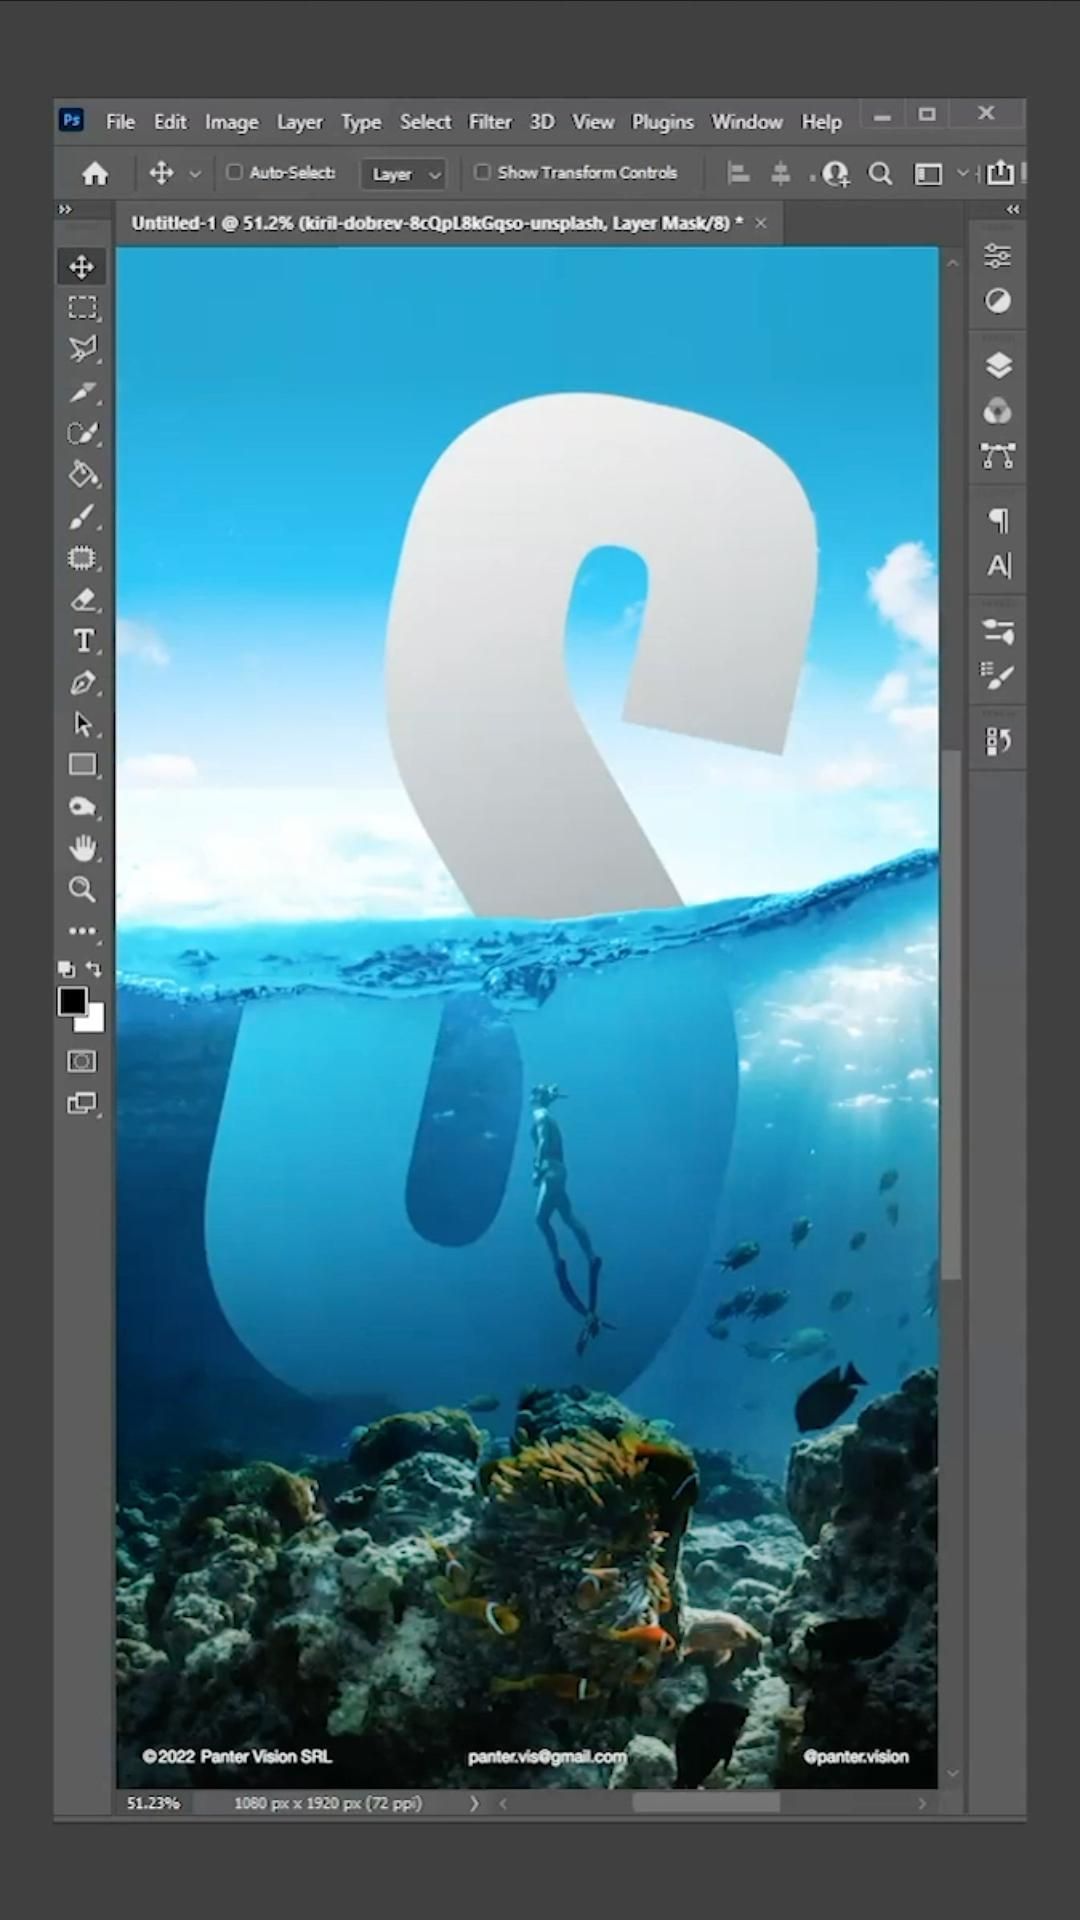This screenshot has width=1080, height=1920.
Task: Reset default foreground and background colors
Action: (x=66, y=969)
